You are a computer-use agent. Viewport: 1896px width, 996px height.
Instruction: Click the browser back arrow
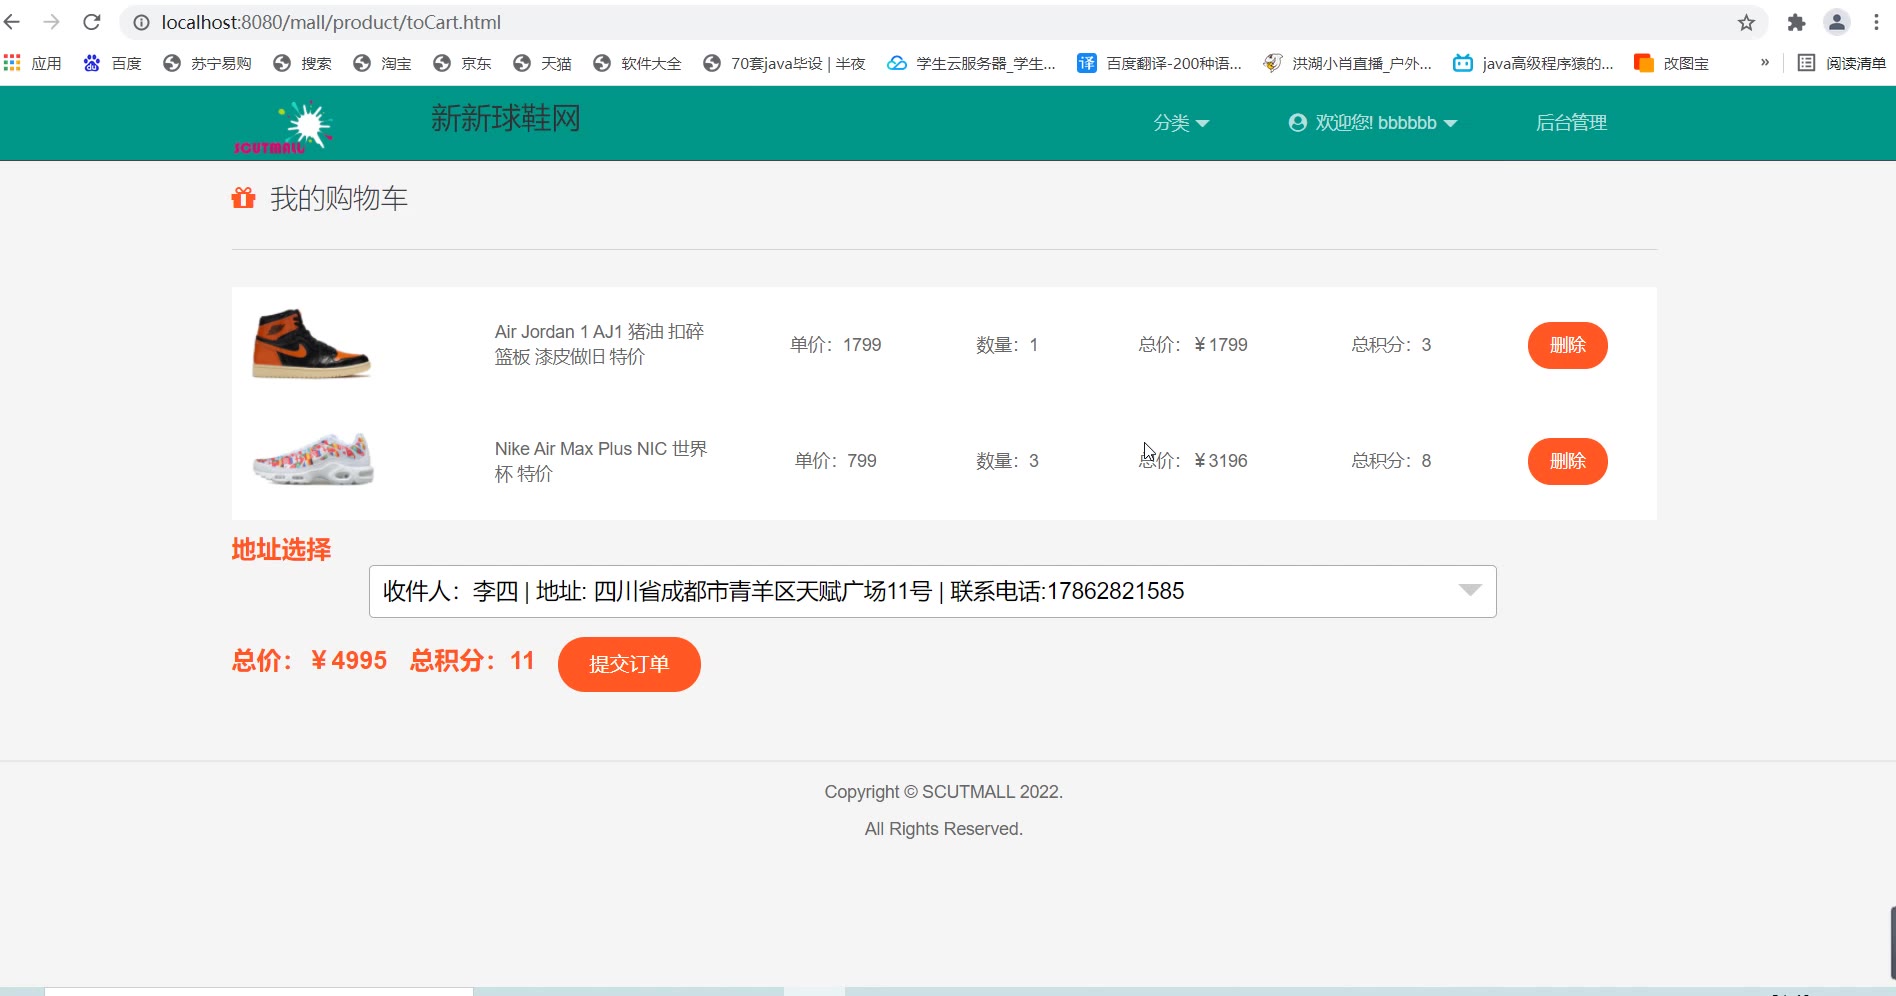point(12,22)
